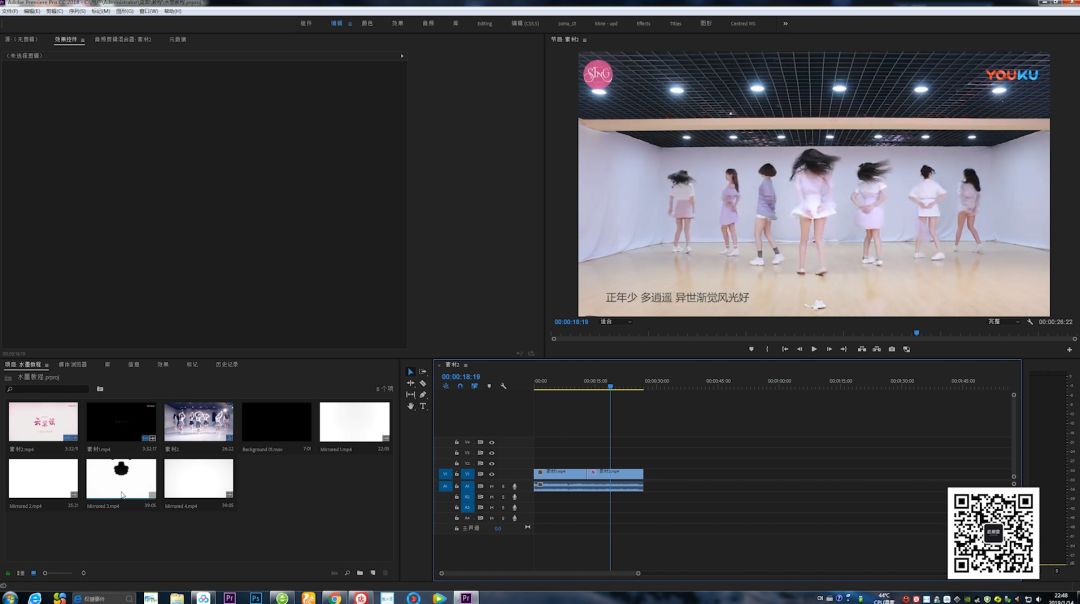
Task: Toggle V3 track eye visibility
Action: 492,453
